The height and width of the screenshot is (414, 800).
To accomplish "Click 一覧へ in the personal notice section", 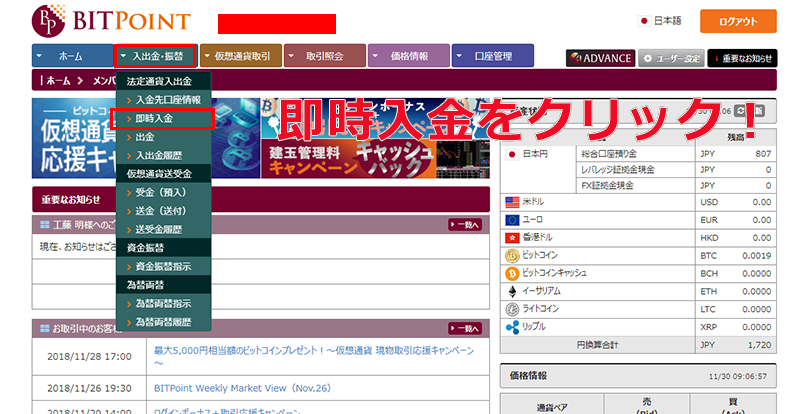I will (465, 225).
